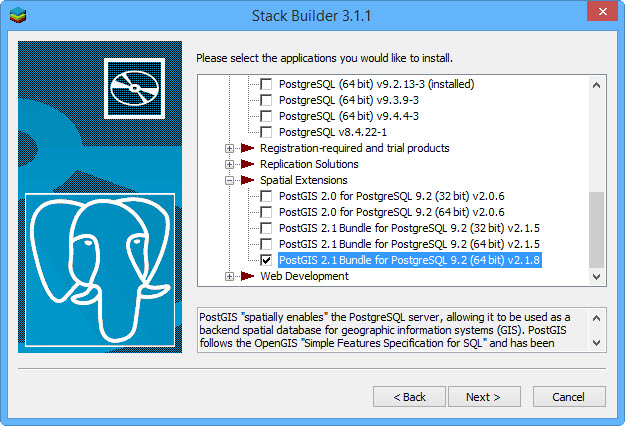Select PostGIS 2.0 (32 bit) v2.0.6 row text

coord(391,196)
